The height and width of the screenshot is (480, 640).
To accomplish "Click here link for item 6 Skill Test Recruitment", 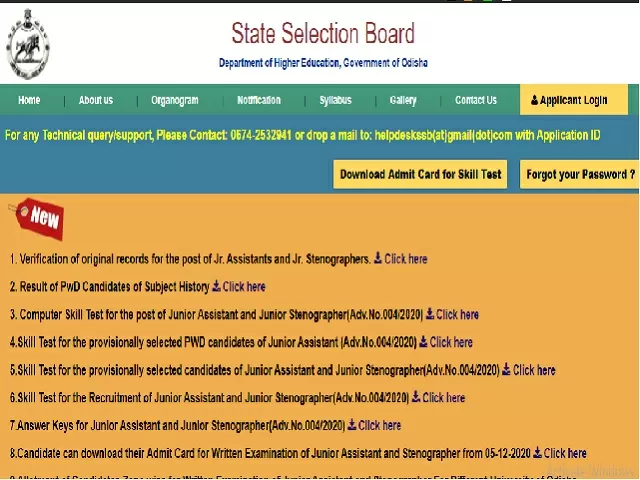I will pyautogui.click(x=444, y=397).
